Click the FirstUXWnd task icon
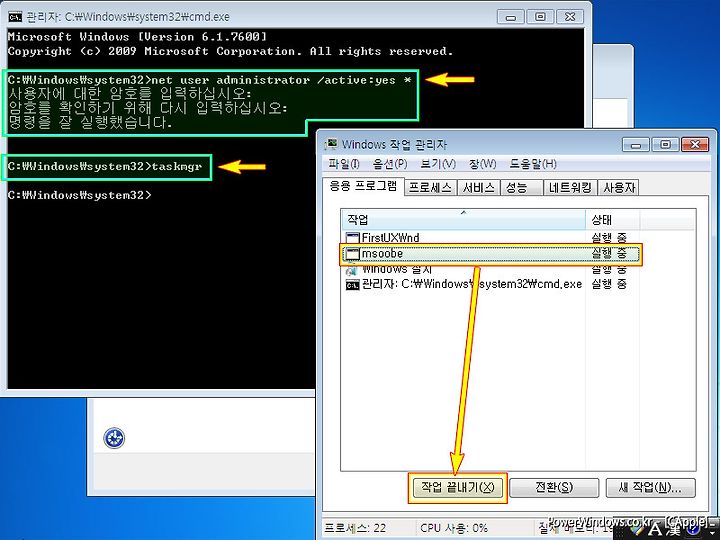This screenshot has width=720, height=540. (352, 238)
